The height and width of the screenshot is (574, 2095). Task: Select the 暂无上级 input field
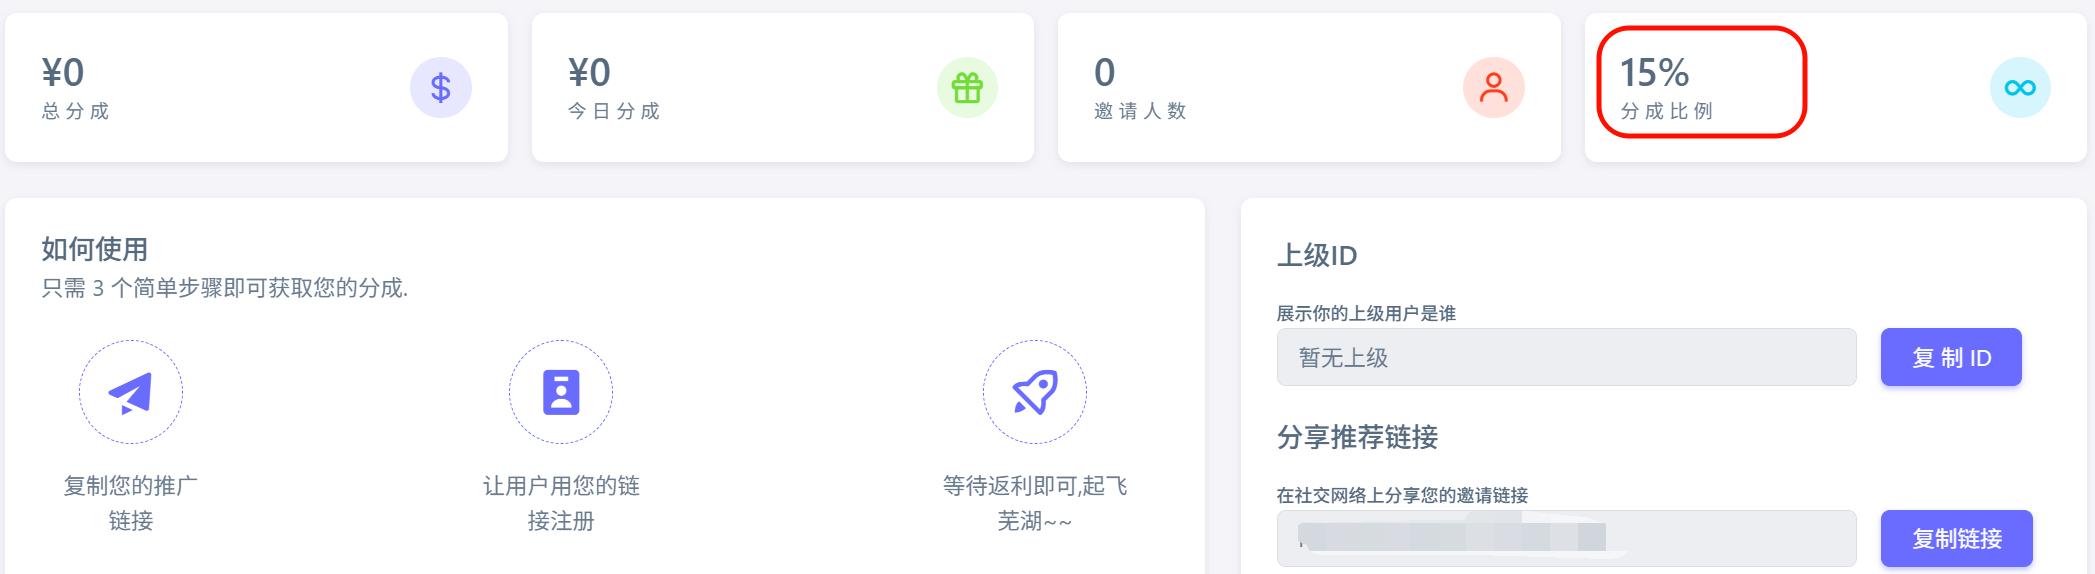(x=1566, y=357)
